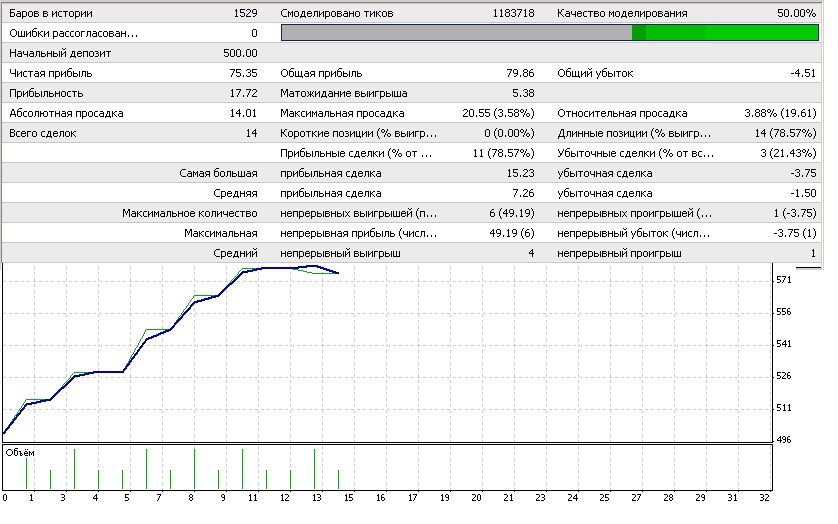Select 'Ошибки рассогласован...' label
Viewport: 838px width, 524px height.
pos(73,33)
